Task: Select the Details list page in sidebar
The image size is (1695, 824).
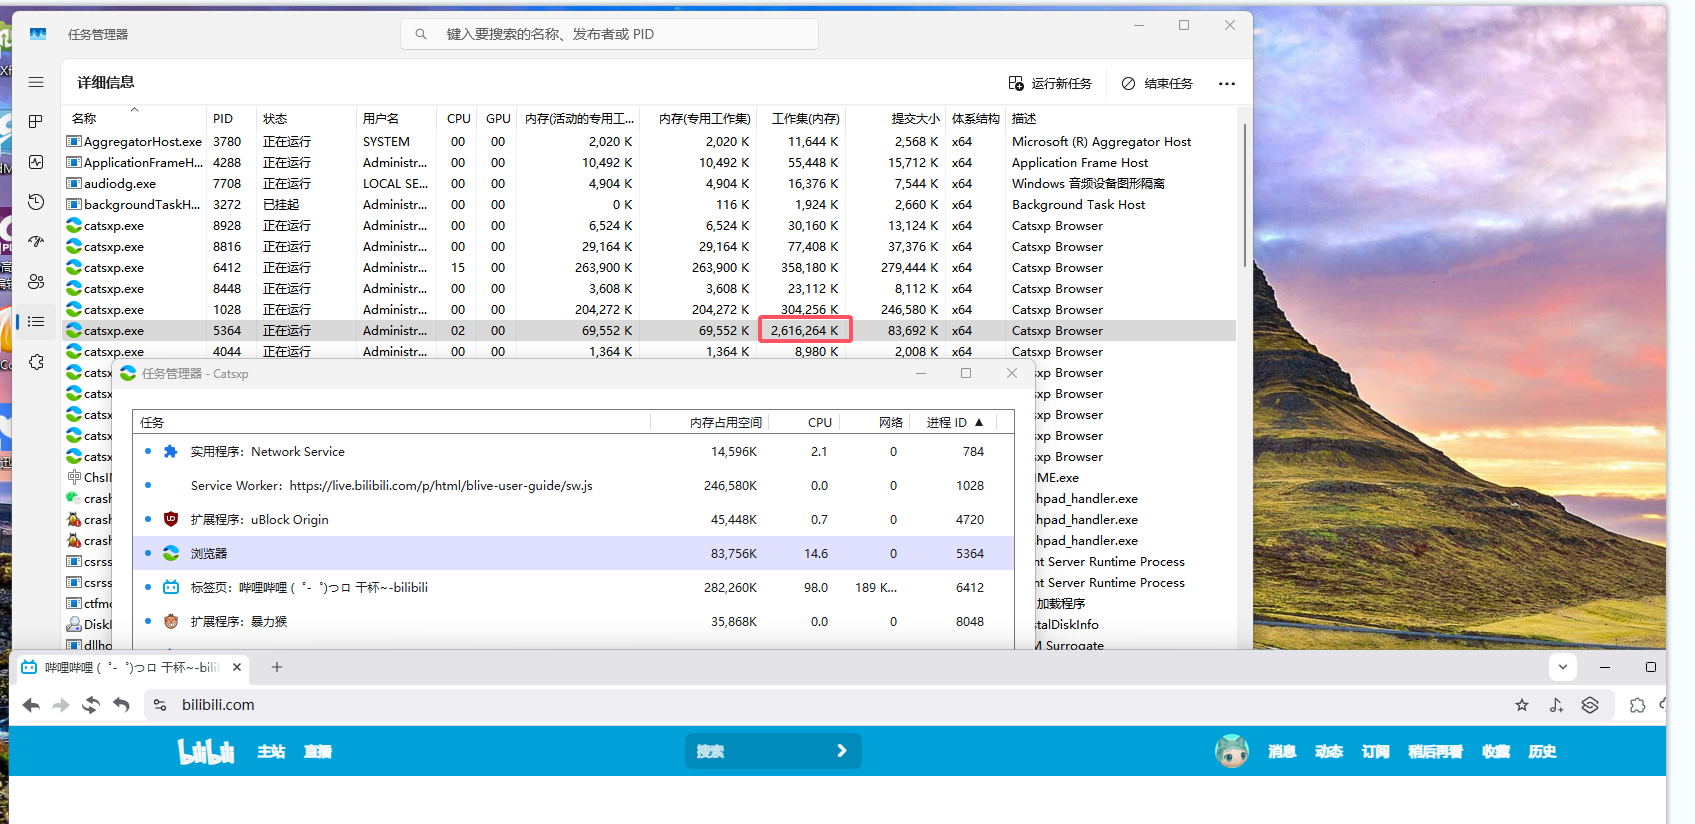Action: click(x=36, y=321)
